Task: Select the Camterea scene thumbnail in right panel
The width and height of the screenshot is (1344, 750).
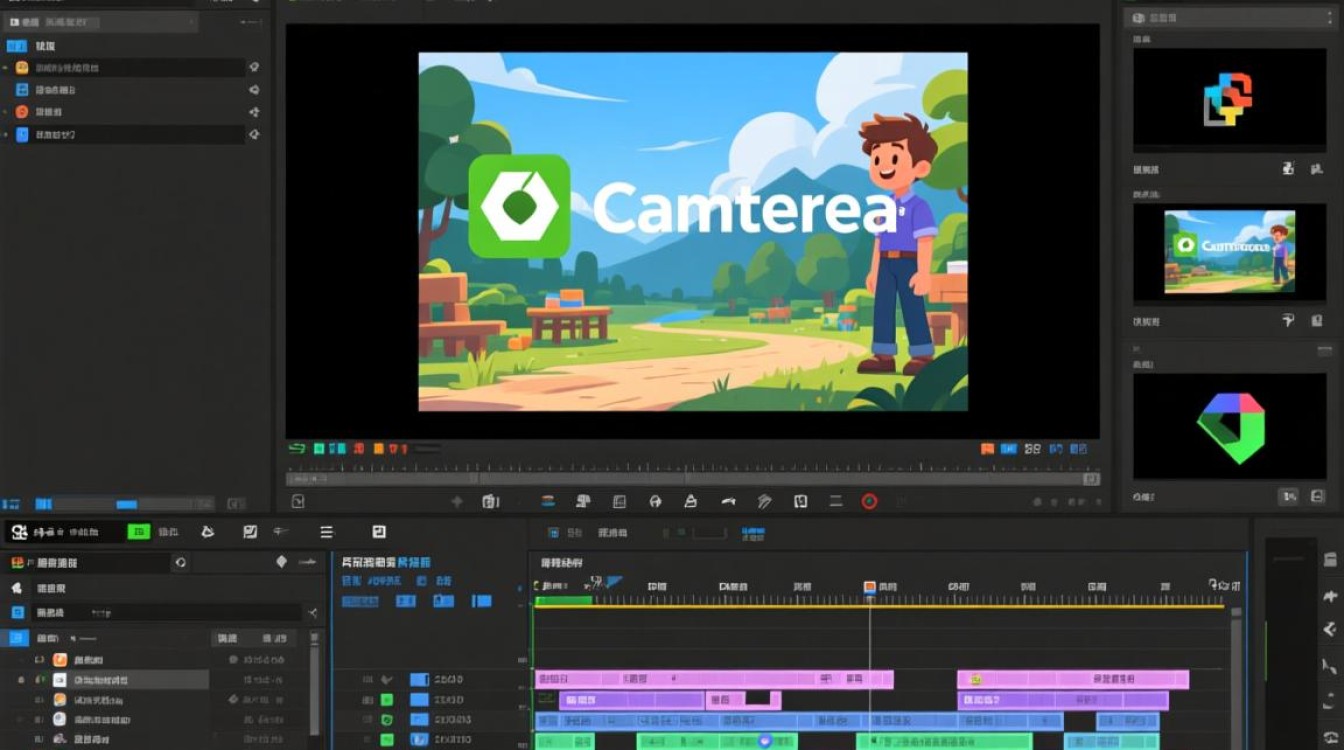Action: point(1229,251)
